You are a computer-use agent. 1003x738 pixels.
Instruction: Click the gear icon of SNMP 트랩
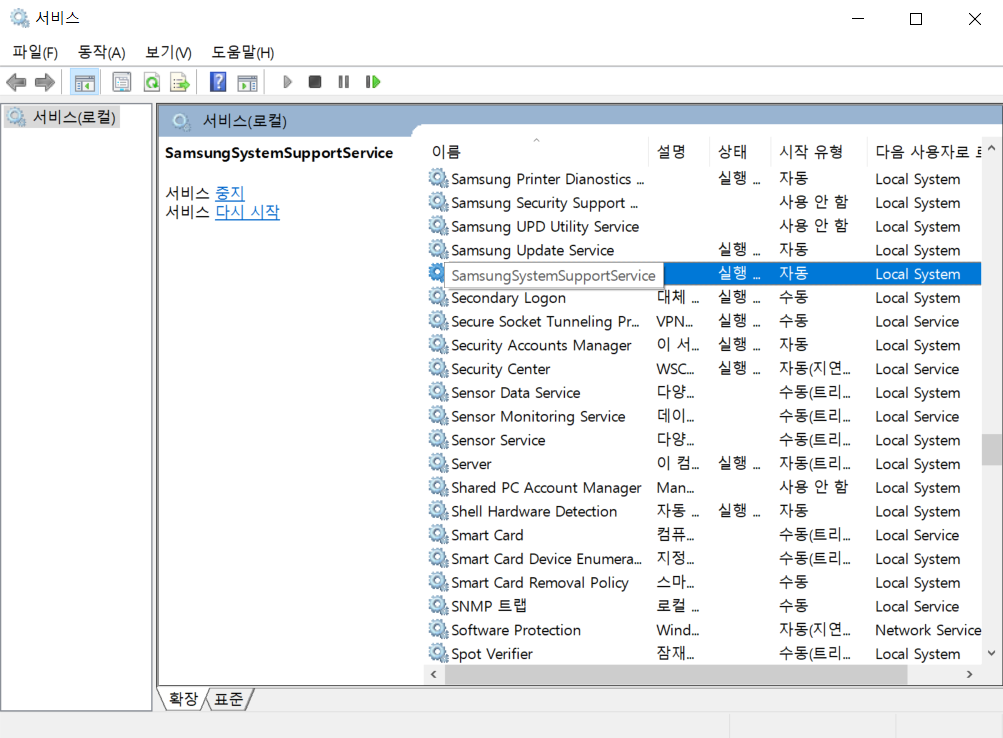pyautogui.click(x=438, y=606)
